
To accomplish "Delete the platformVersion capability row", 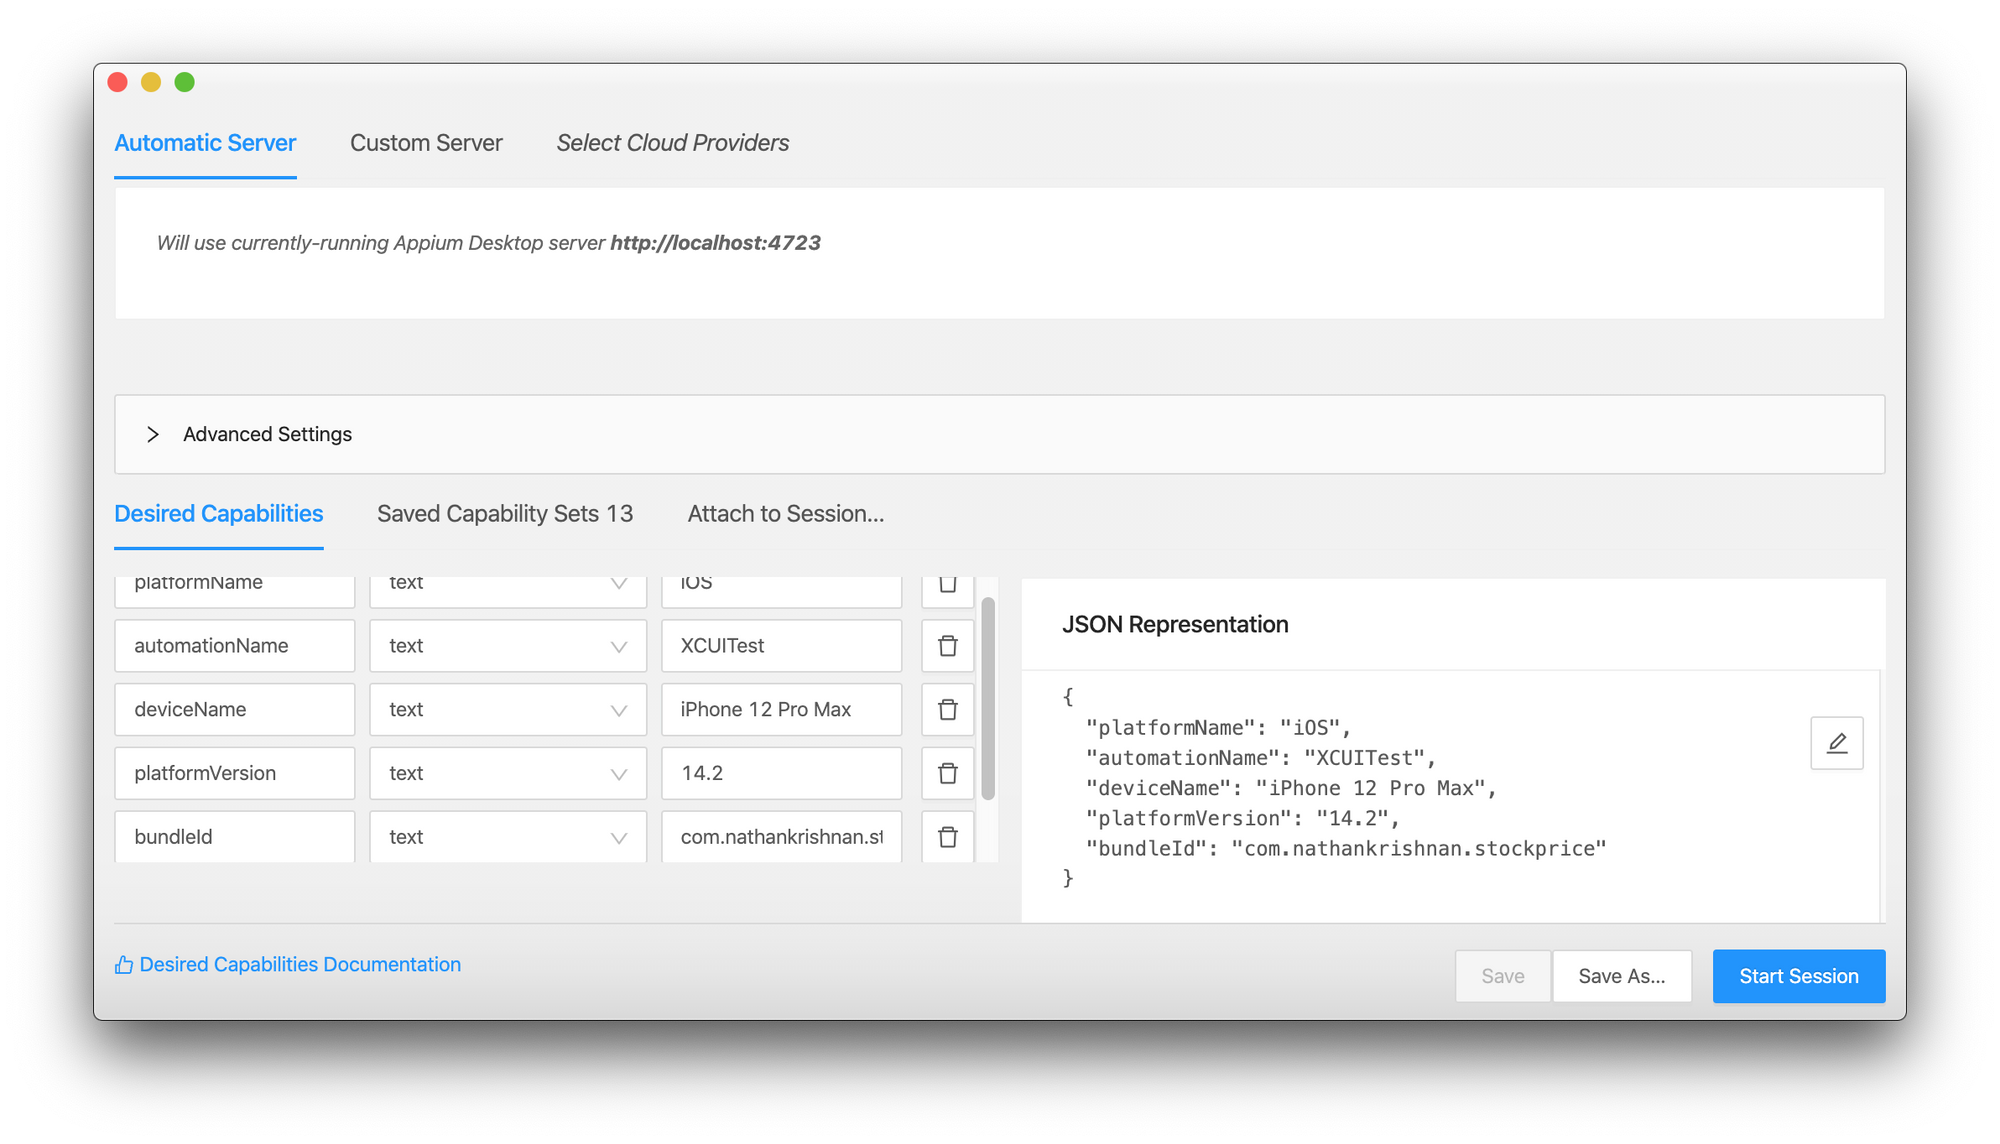I will point(947,773).
